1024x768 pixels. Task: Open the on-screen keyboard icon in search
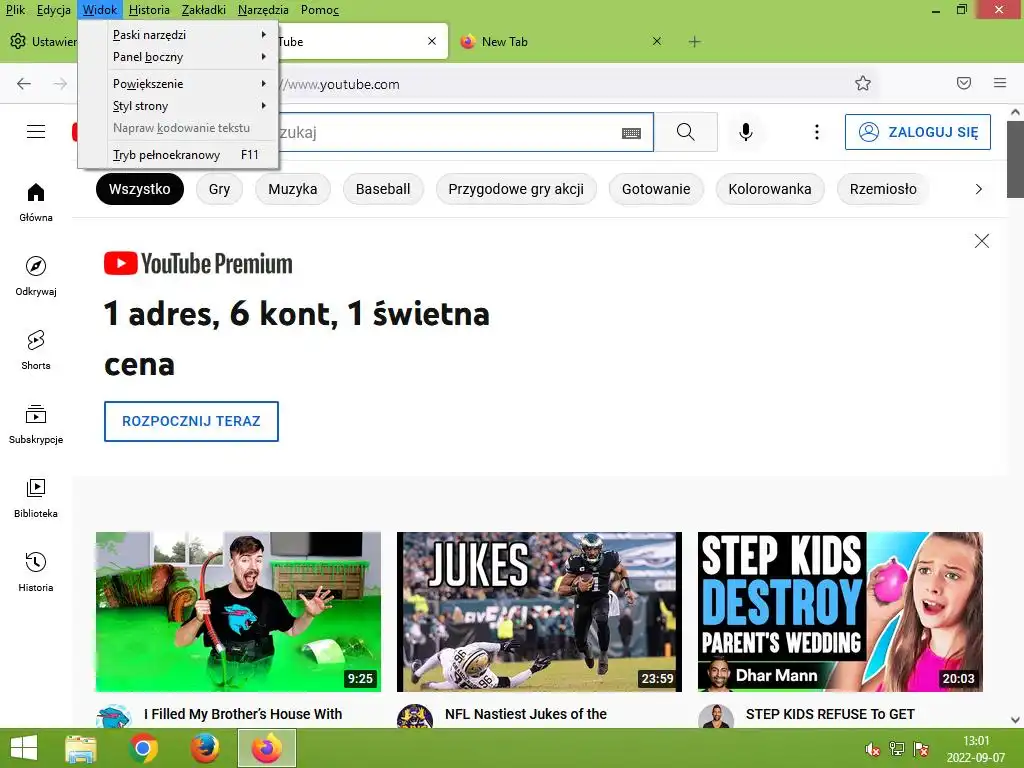[631, 133]
